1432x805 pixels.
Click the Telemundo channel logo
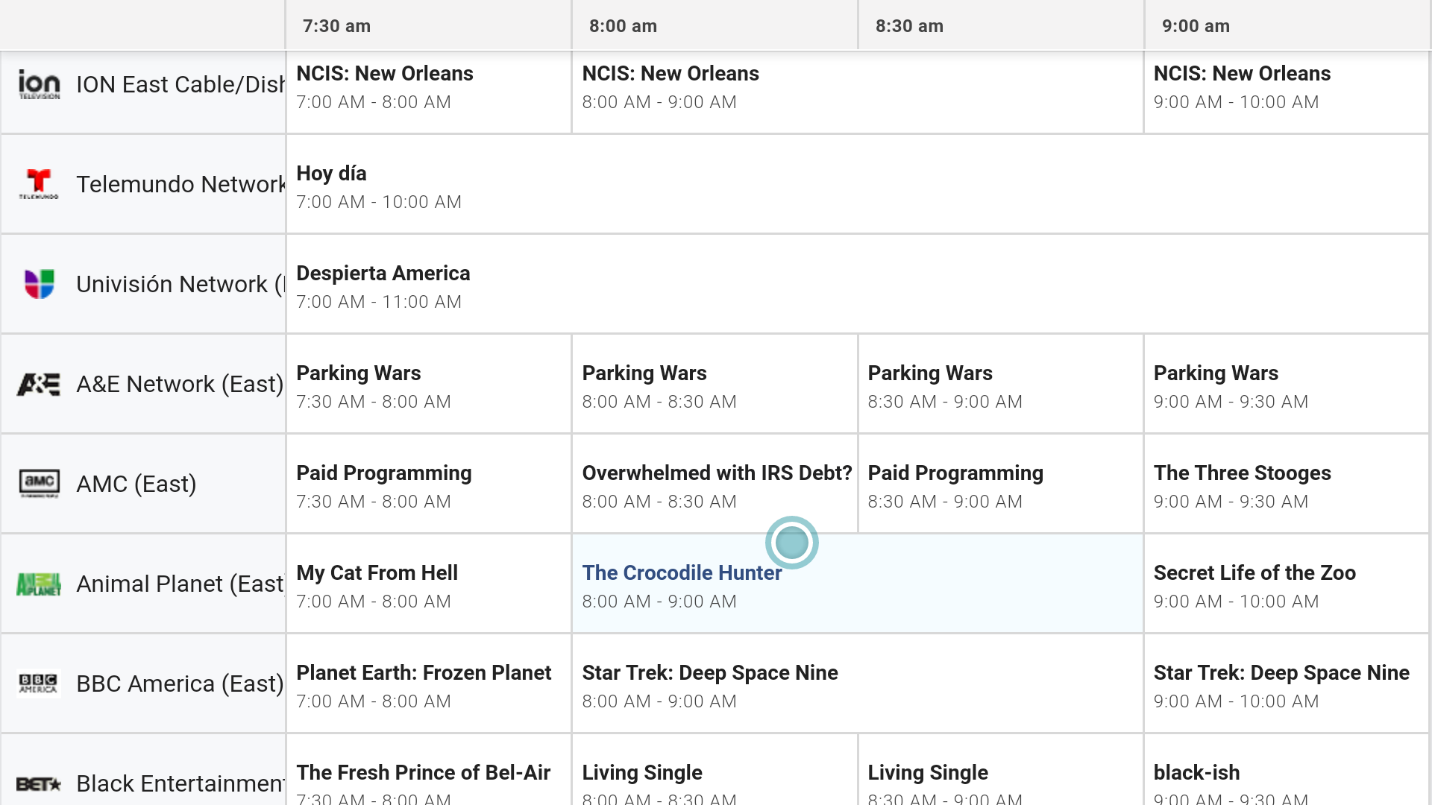39,184
